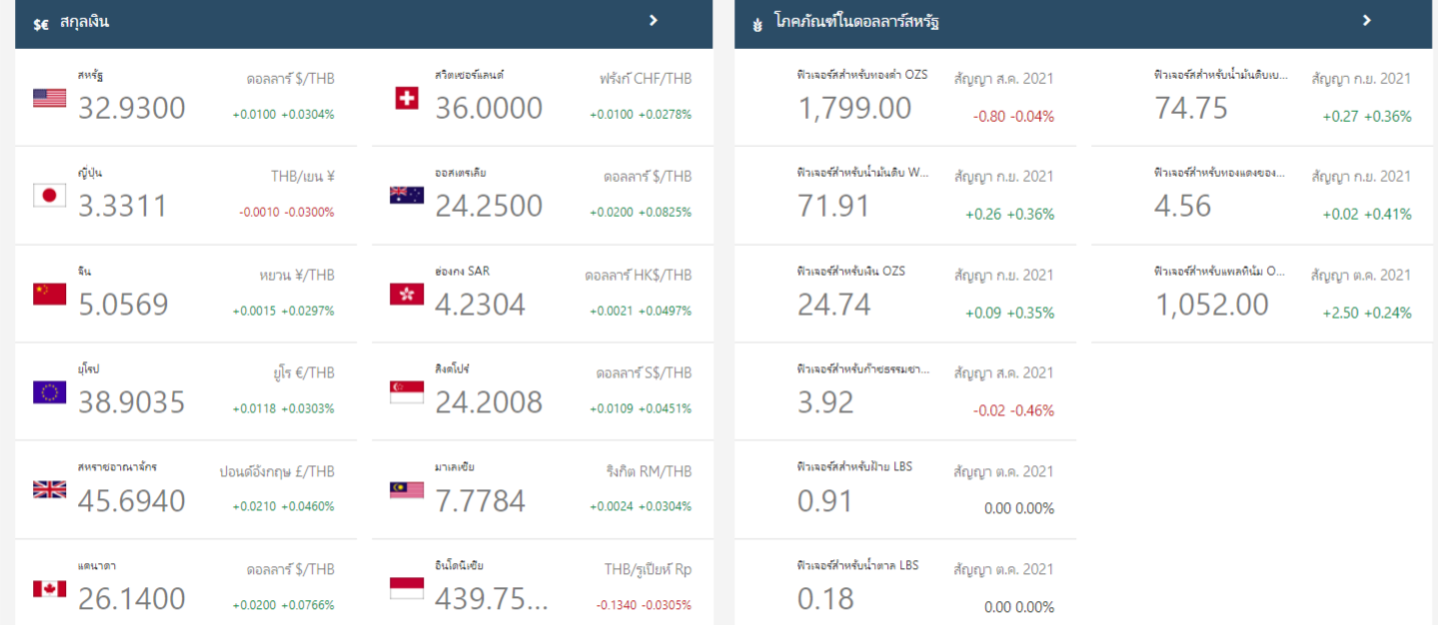The height and width of the screenshot is (625, 1438).
Task: Click the ดอลลาร์ HK$/THB pair label
Action: click(x=638, y=274)
